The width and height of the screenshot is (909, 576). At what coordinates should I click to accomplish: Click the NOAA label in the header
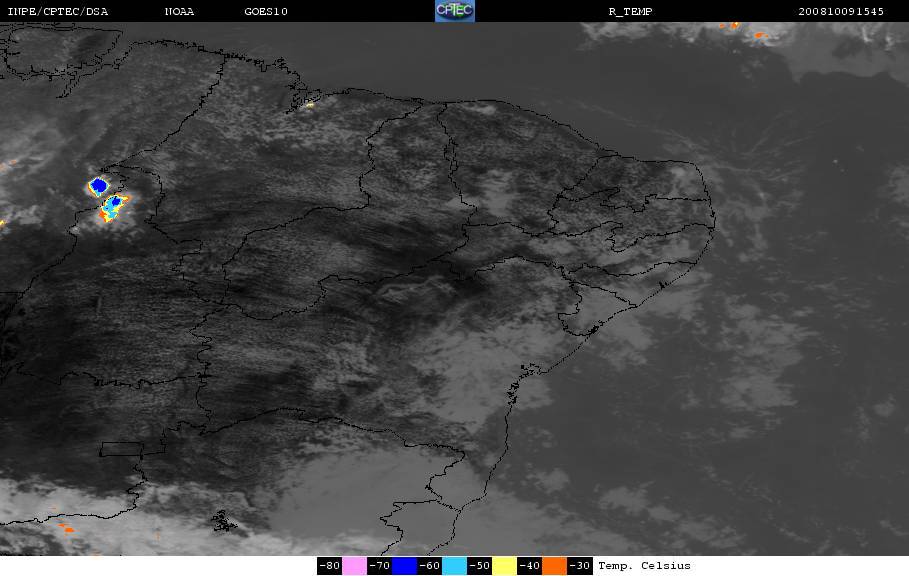click(x=179, y=12)
